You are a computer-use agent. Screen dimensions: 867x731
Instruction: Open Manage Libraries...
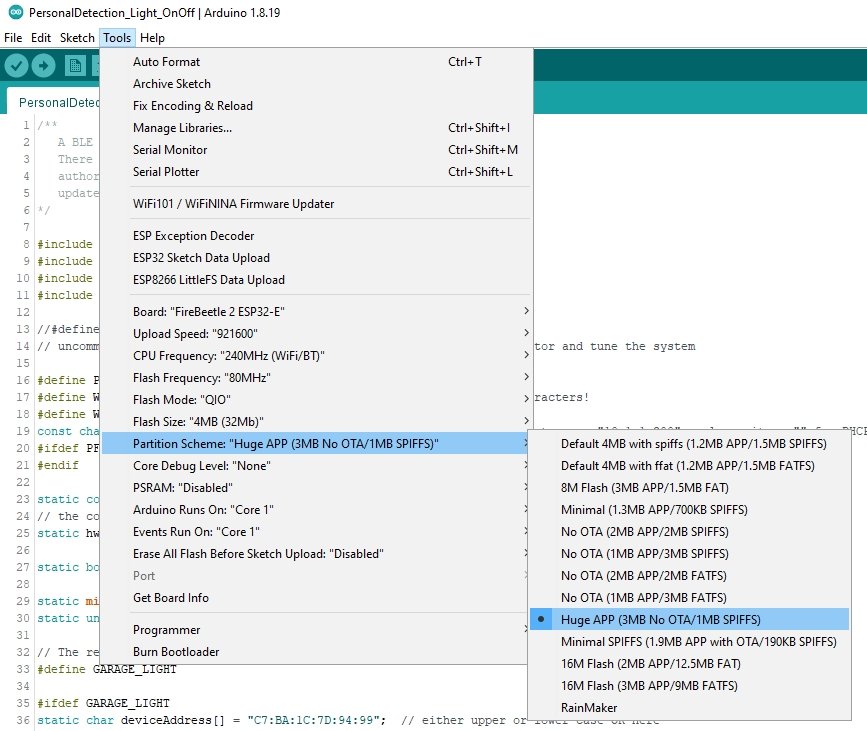tap(316, 128)
